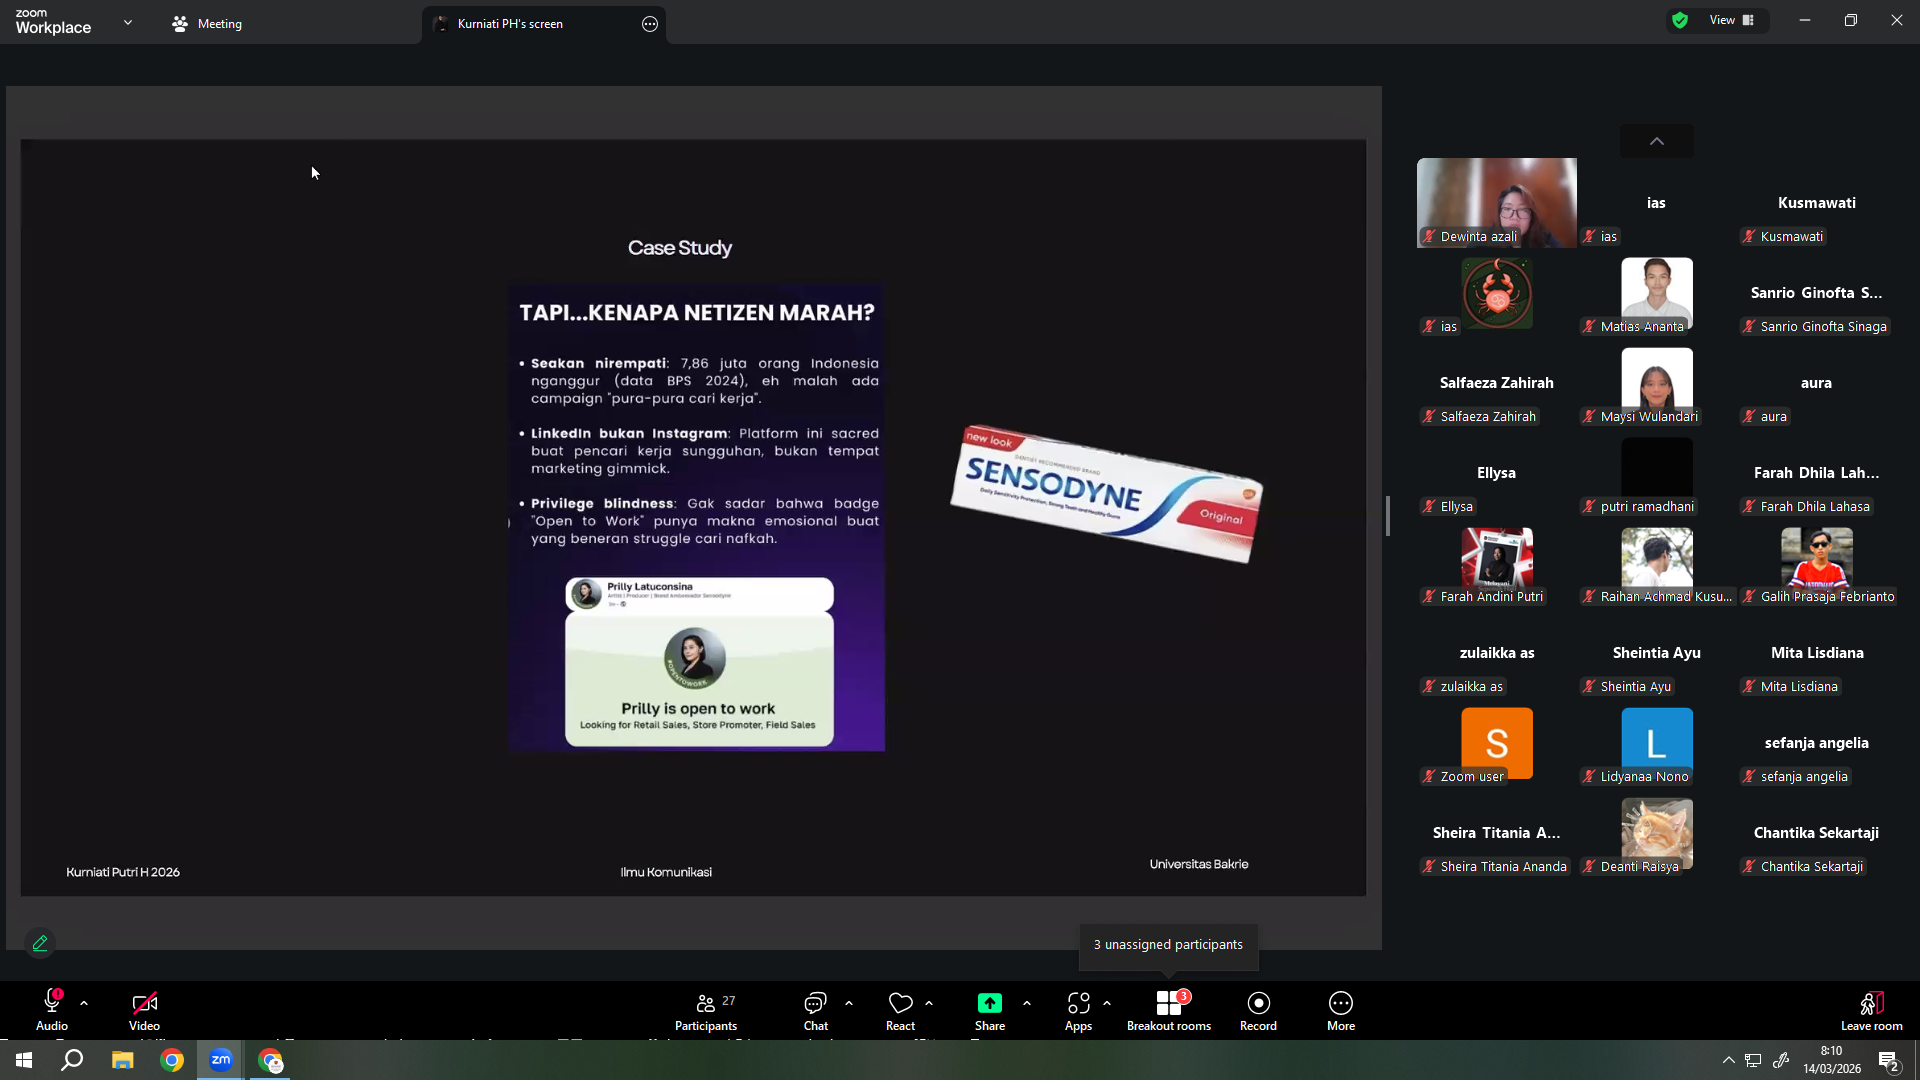This screenshot has height=1080, width=1920.
Task: Collapse participant gallery with up chevron
Action: [1657, 141]
